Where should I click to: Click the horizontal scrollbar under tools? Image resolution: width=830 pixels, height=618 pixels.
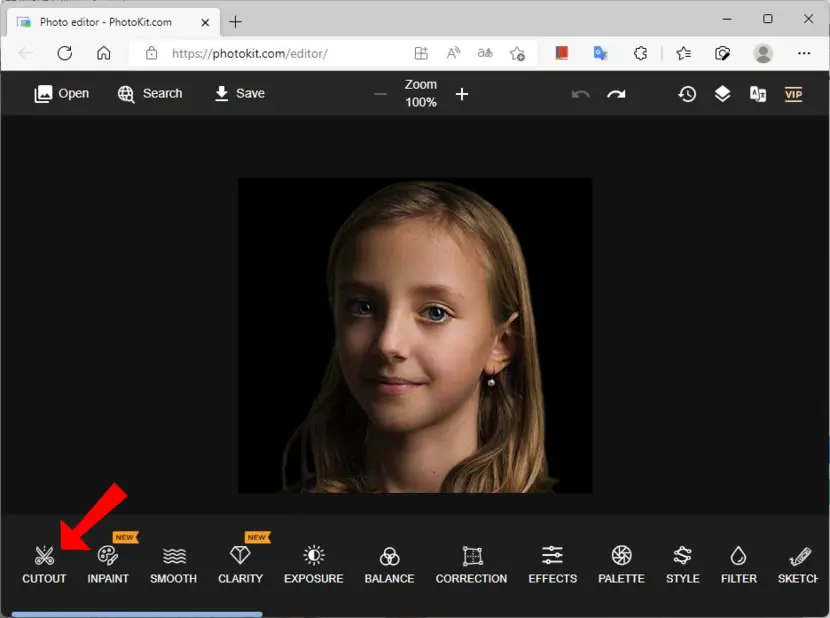pyautogui.click(x=137, y=614)
